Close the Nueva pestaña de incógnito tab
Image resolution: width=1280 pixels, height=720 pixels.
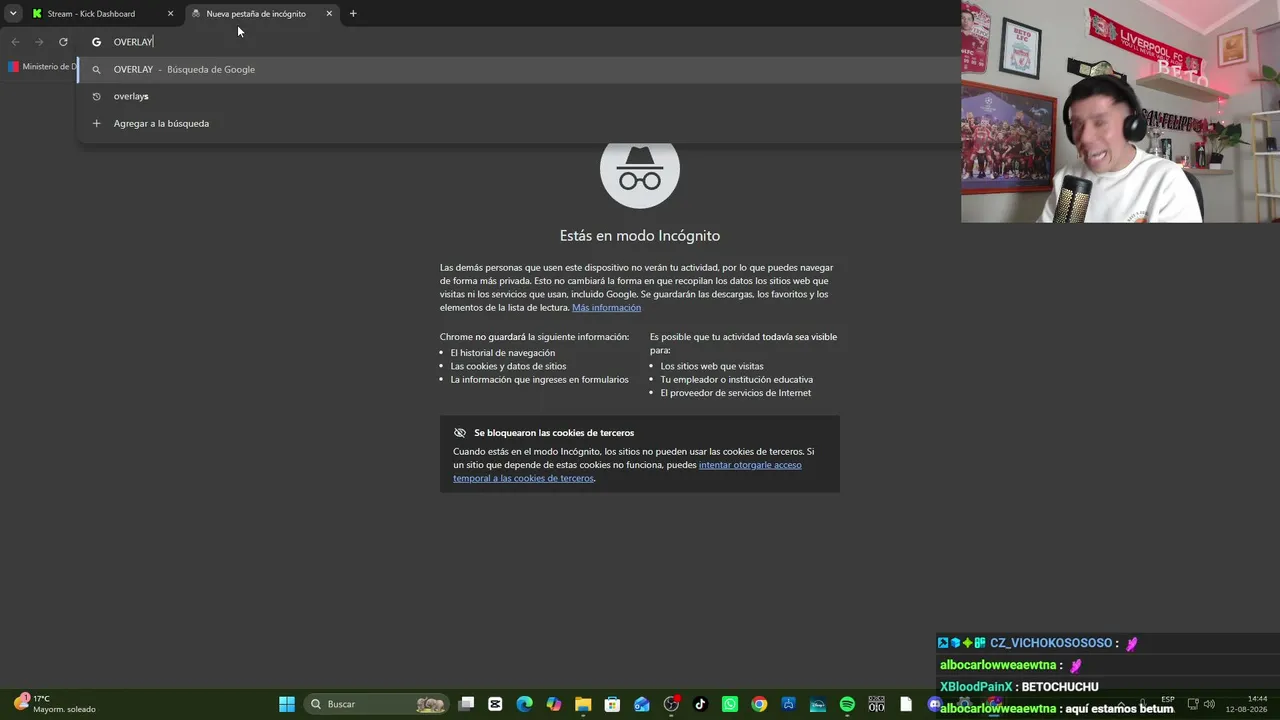[329, 14]
